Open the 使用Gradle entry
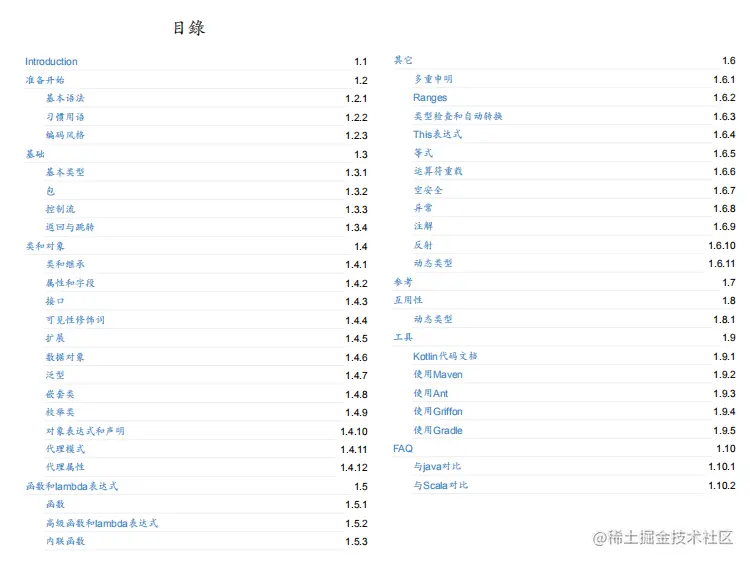750x563 pixels. tap(438, 431)
